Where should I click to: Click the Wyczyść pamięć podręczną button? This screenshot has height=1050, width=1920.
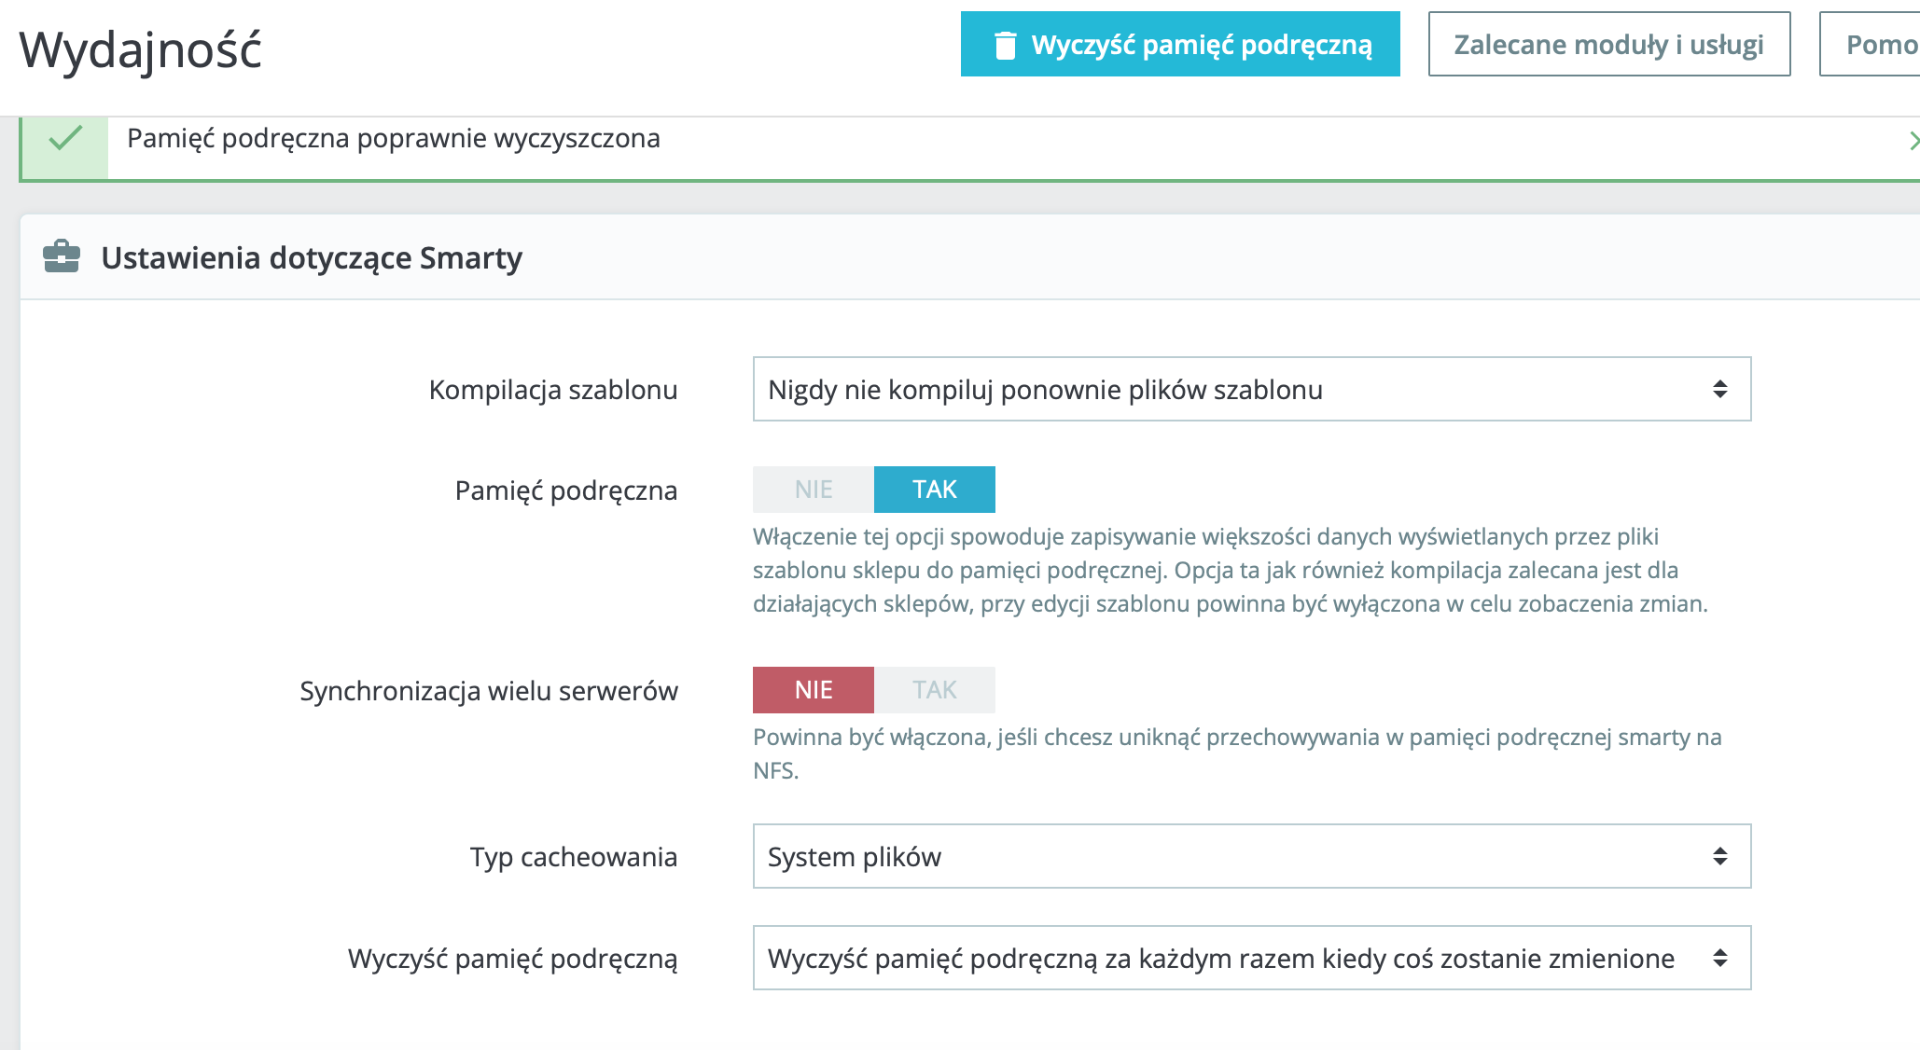[x=1180, y=44]
